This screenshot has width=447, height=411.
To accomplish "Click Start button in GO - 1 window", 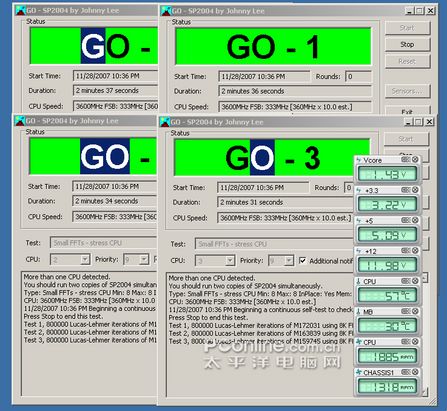I will coord(407,28).
